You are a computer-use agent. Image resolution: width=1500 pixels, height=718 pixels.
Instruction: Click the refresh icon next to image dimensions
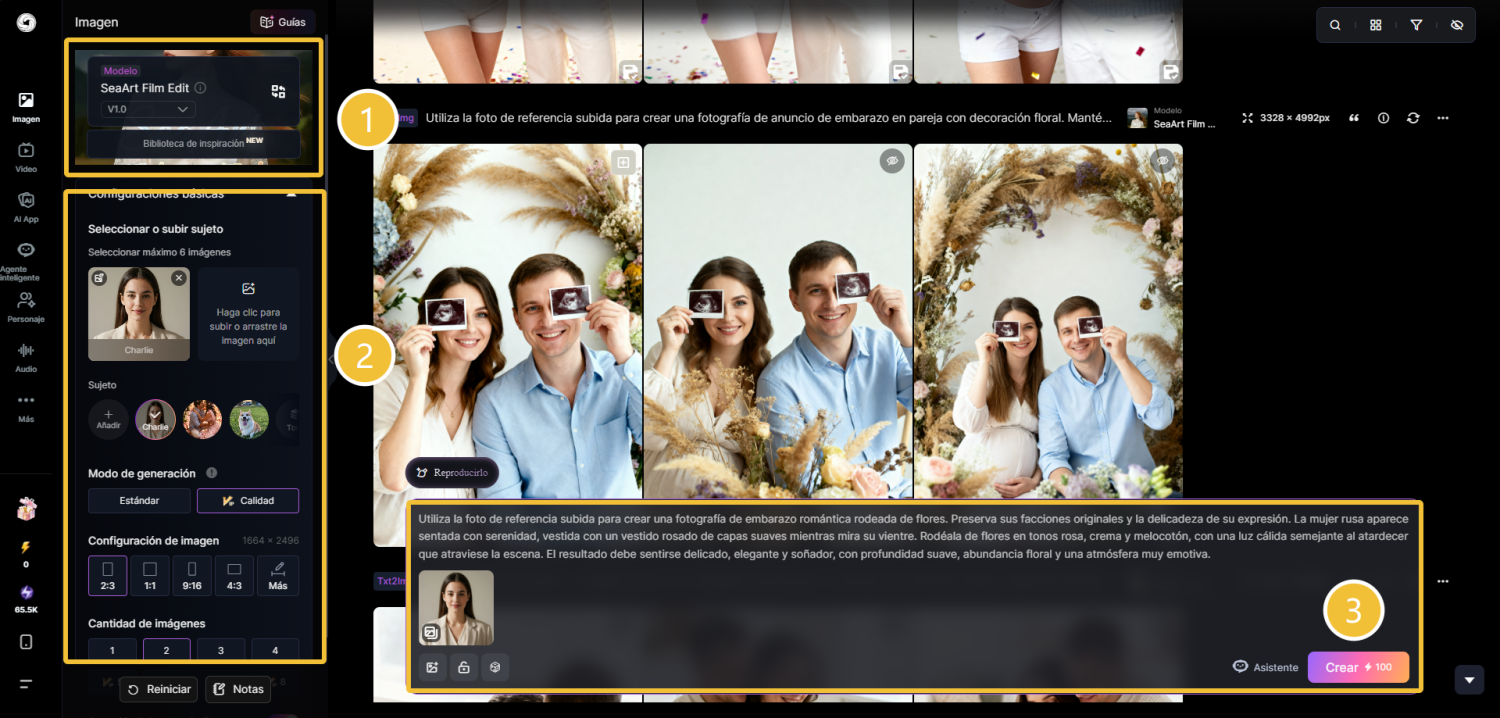tap(1413, 118)
